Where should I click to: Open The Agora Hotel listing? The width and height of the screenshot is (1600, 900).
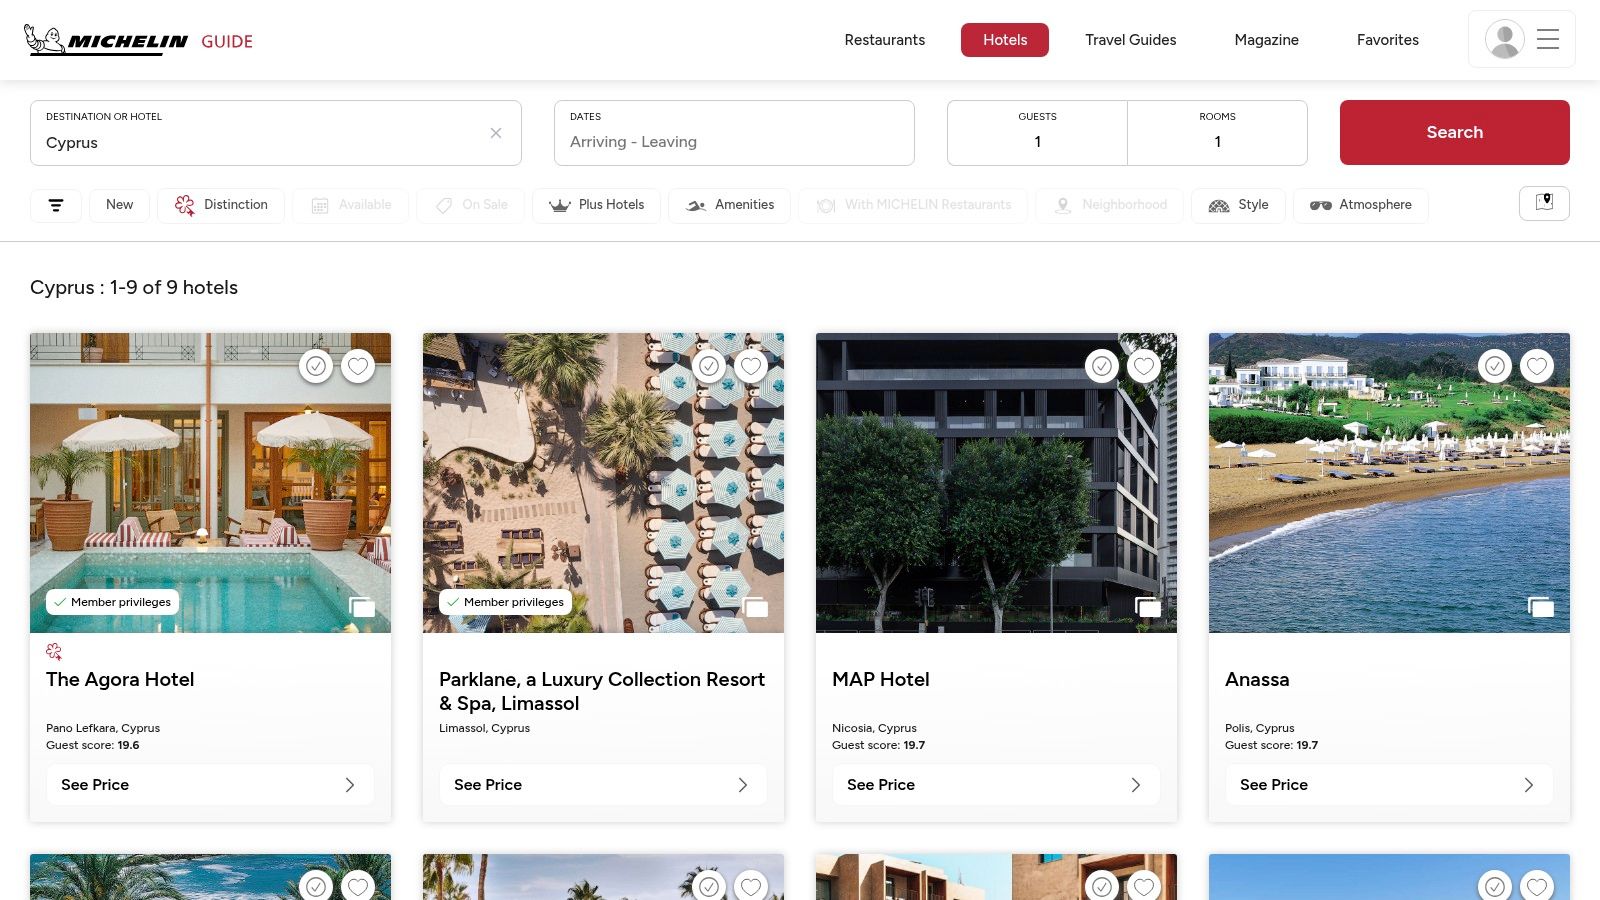120,679
